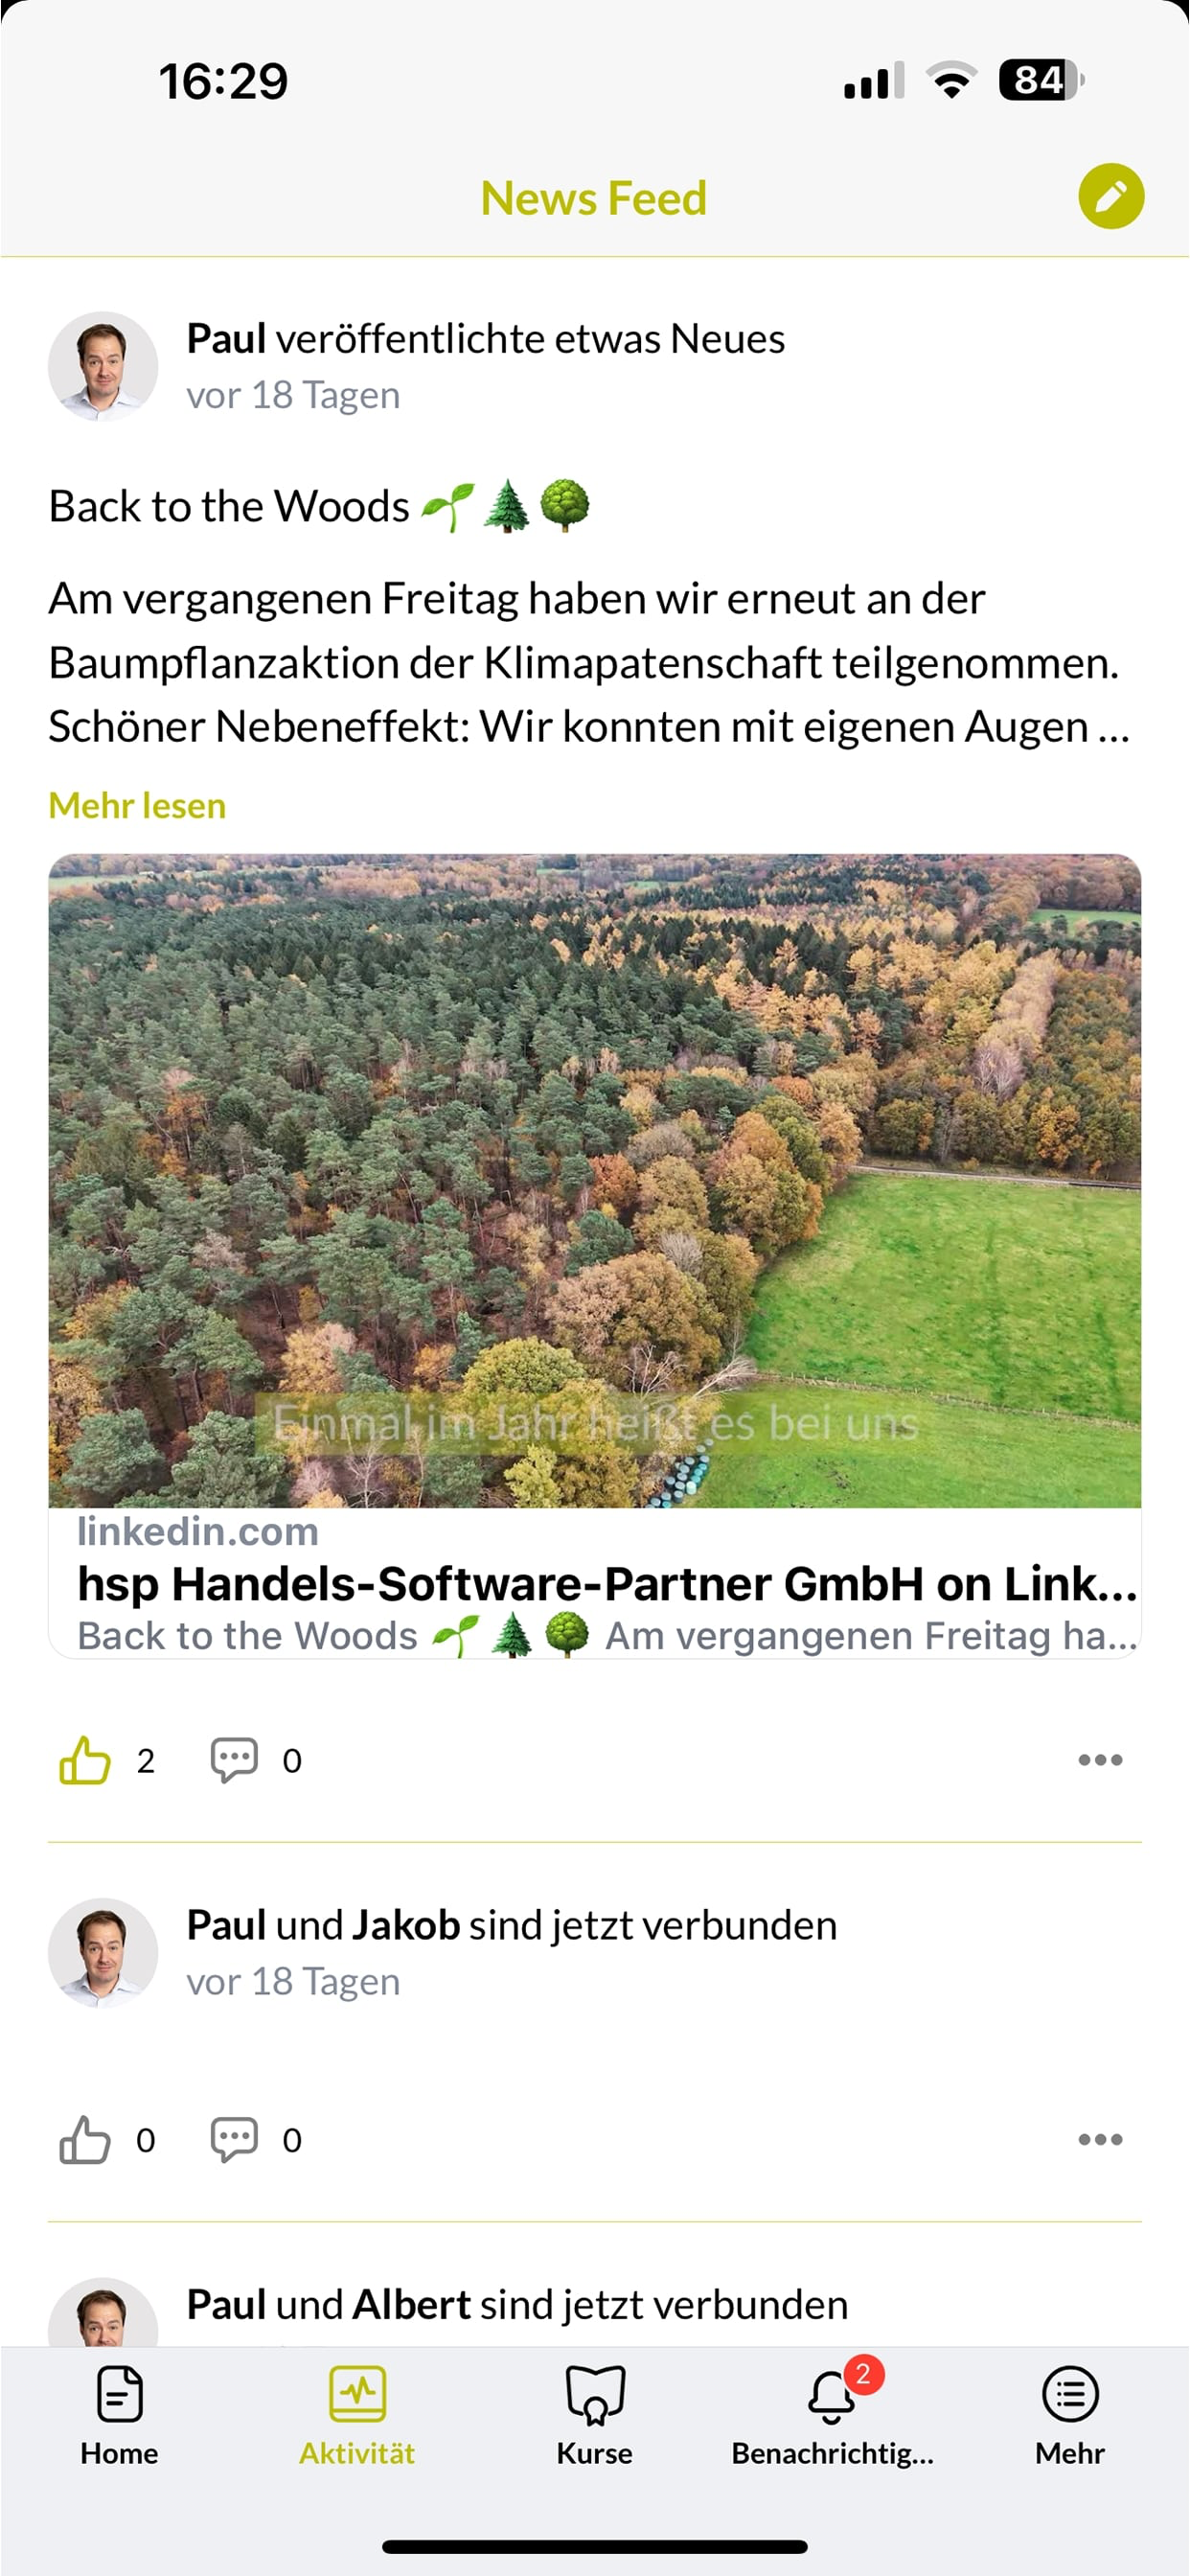Open three-dot menu on Paul und Jakob post
The image size is (1190, 2576).
pyautogui.click(x=1100, y=2139)
